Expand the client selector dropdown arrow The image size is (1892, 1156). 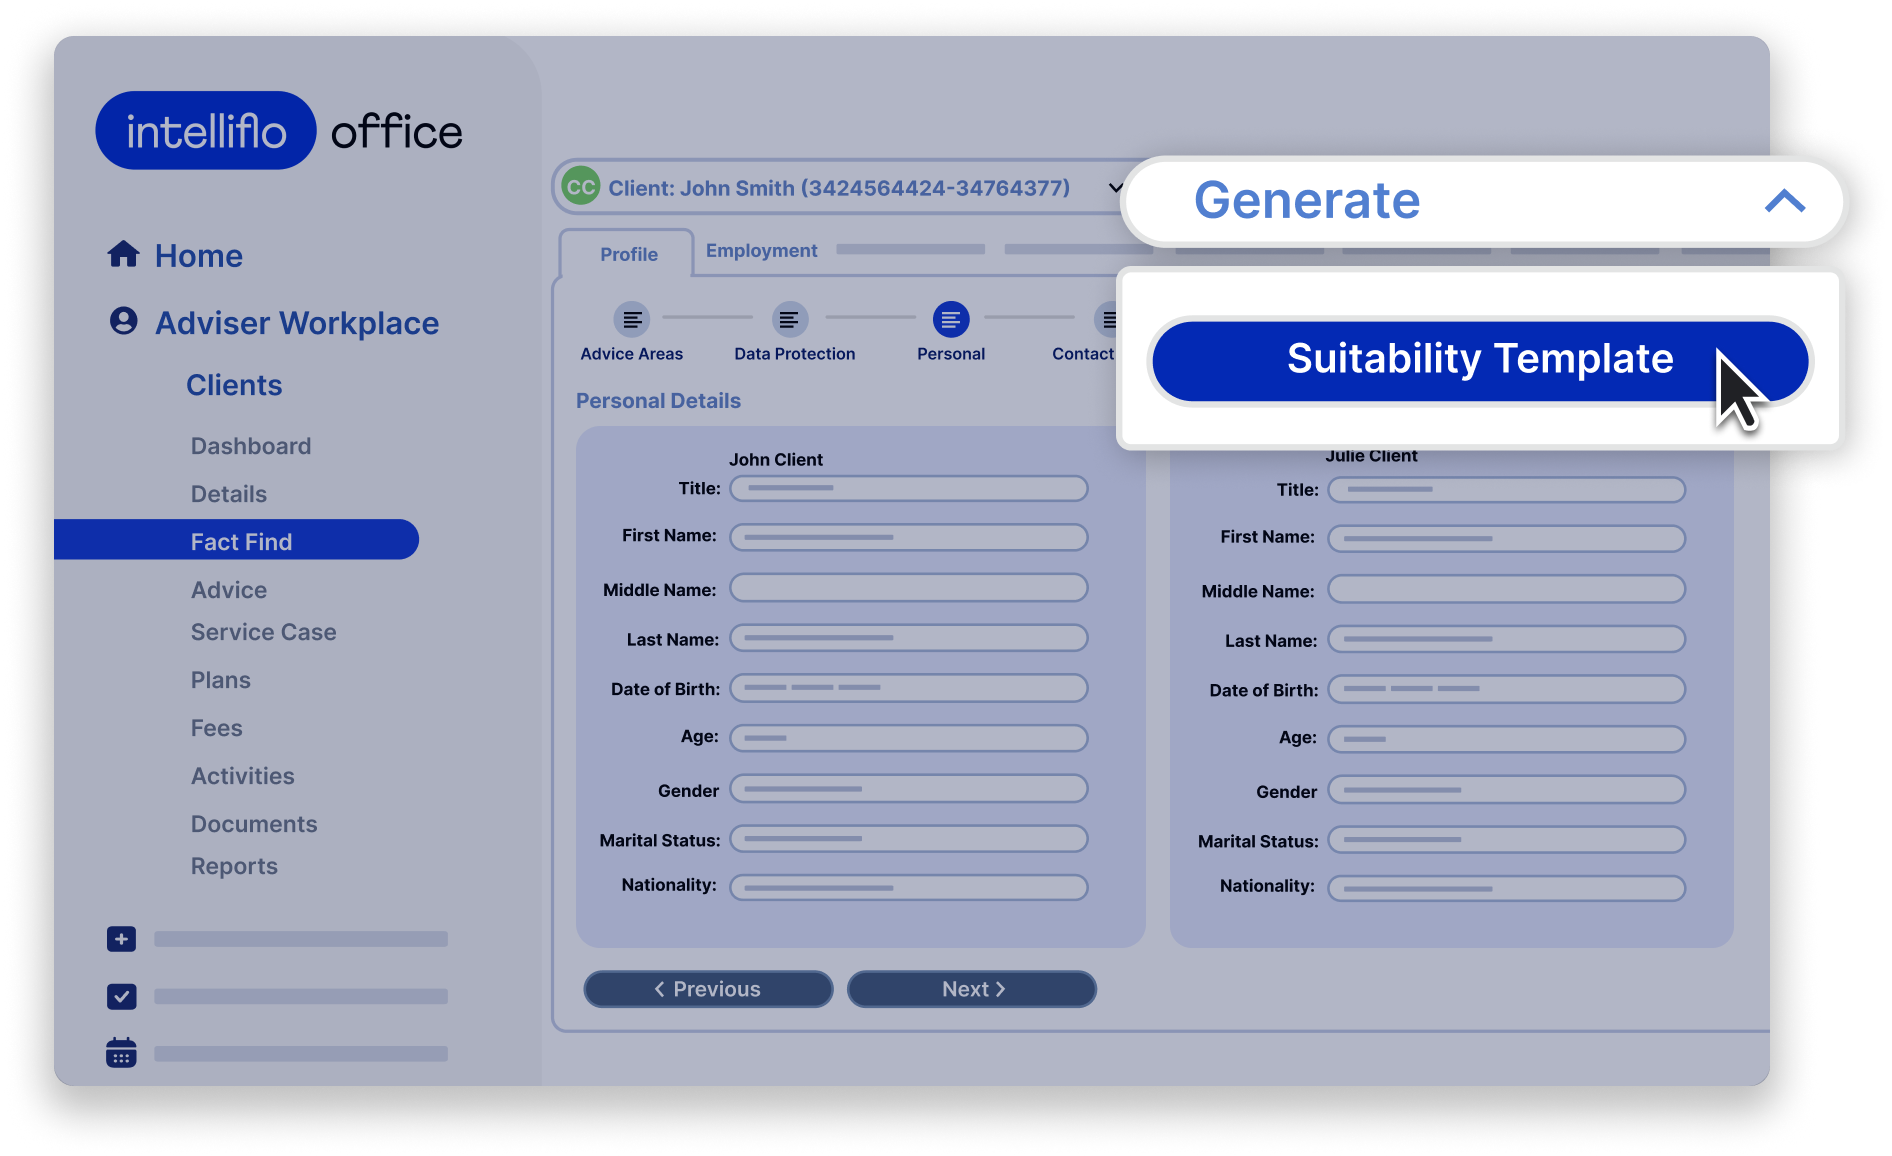pos(1115,188)
